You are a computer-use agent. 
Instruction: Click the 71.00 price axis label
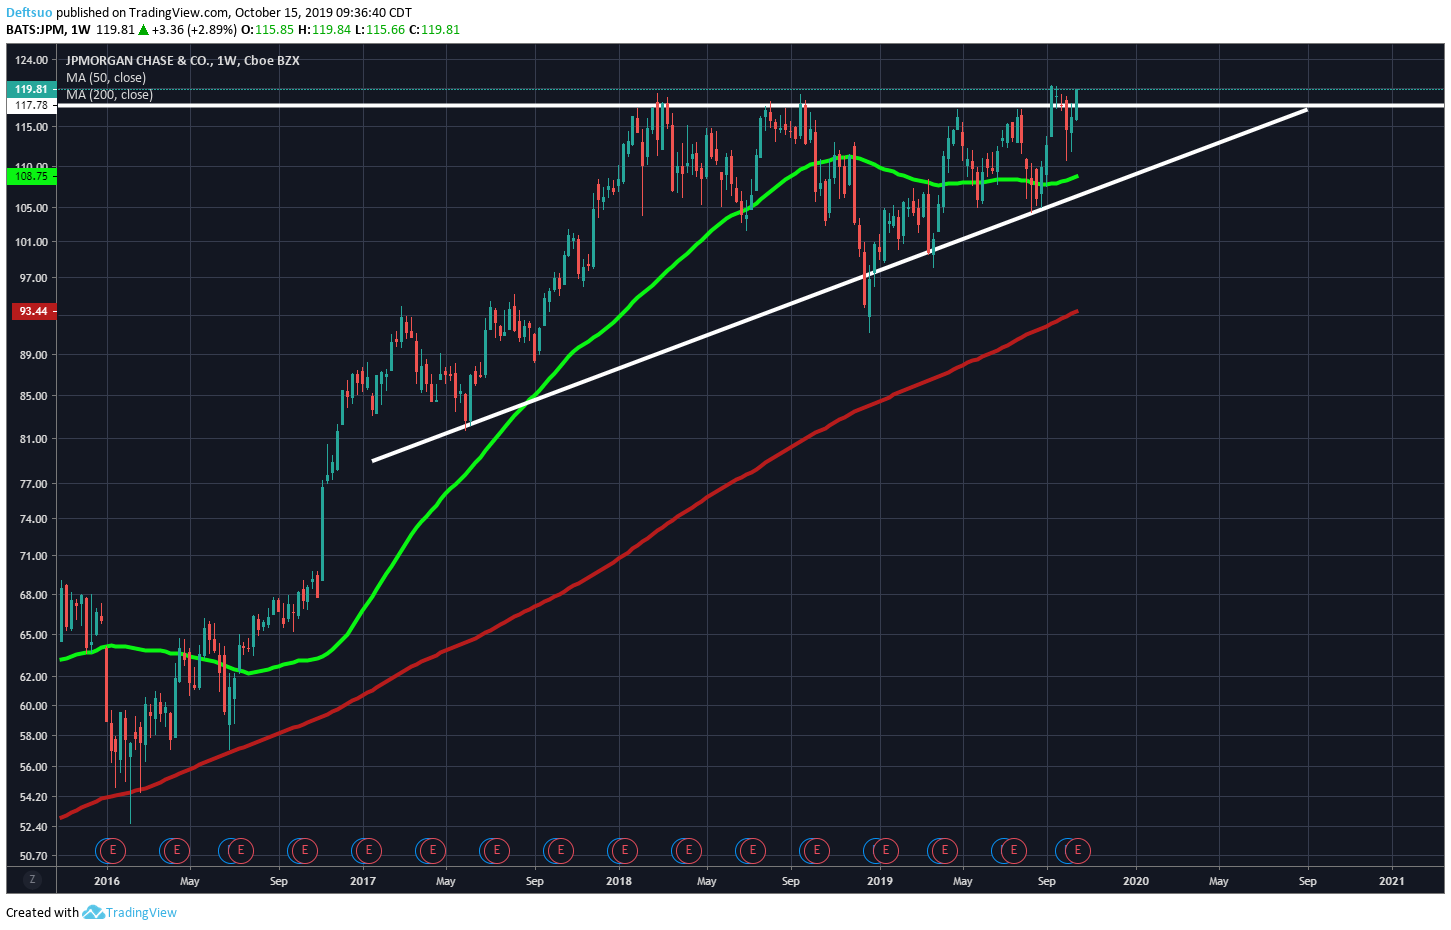pyautogui.click(x=33, y=556)
